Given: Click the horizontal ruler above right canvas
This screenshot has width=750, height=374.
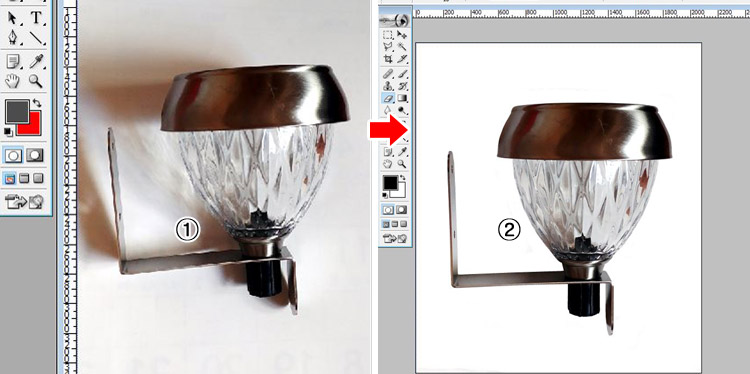Looking at the screenshot, I should tap(581, 13).
